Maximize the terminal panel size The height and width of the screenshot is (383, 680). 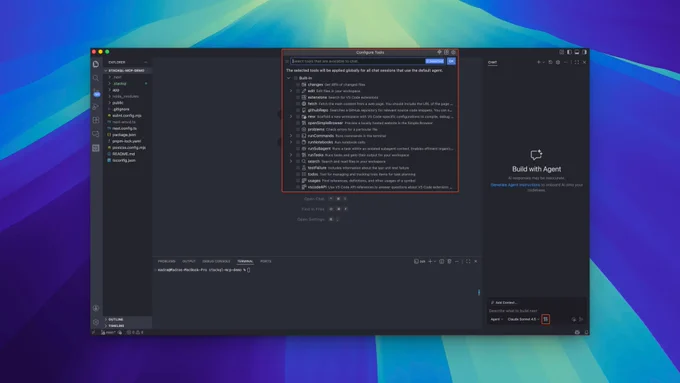point(468,262)
